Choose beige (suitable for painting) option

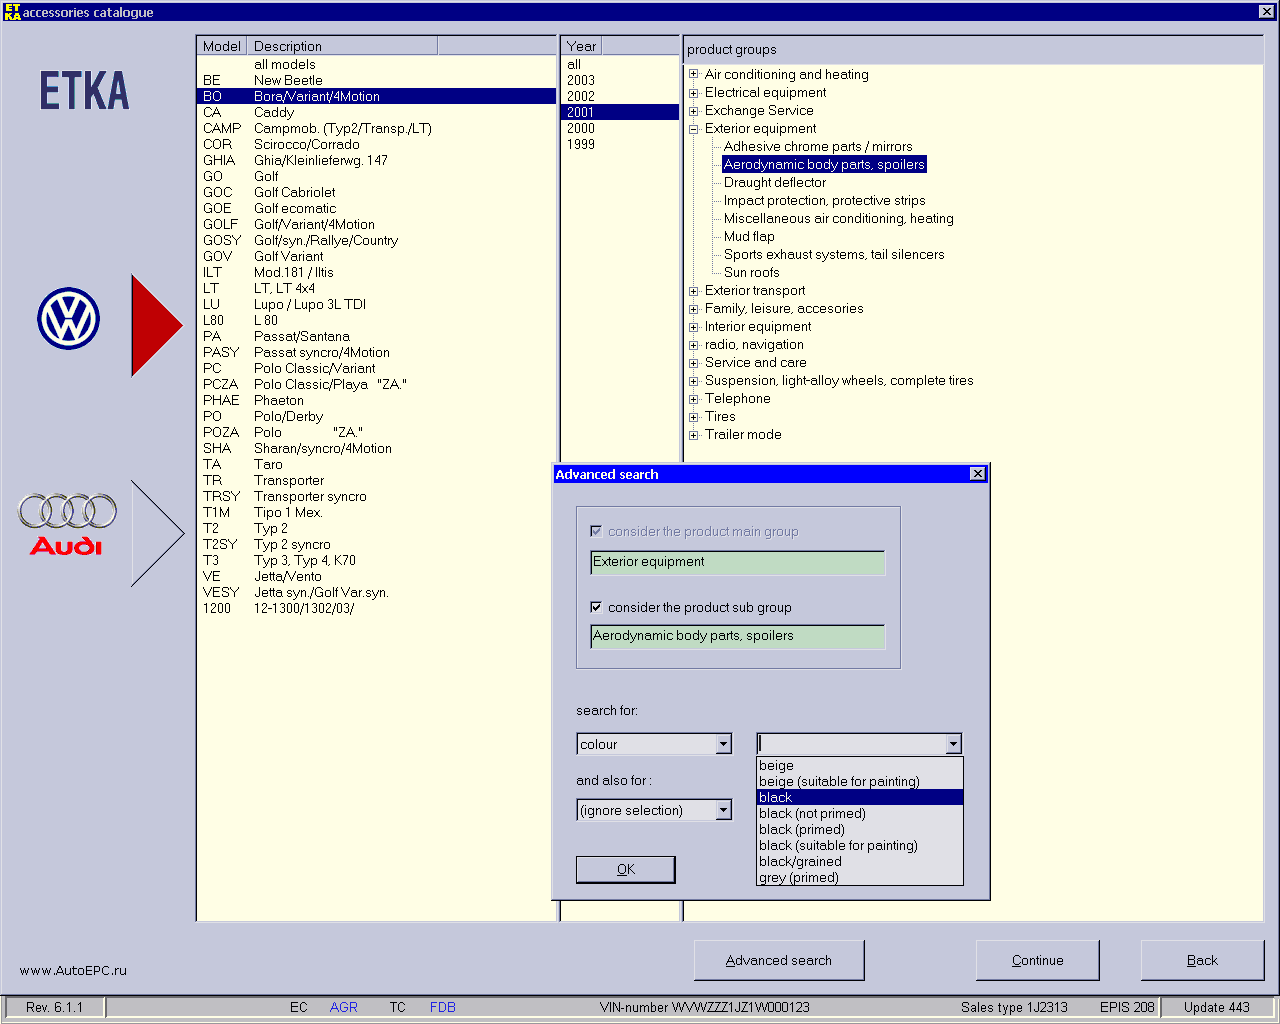click(x=860, y=781)
